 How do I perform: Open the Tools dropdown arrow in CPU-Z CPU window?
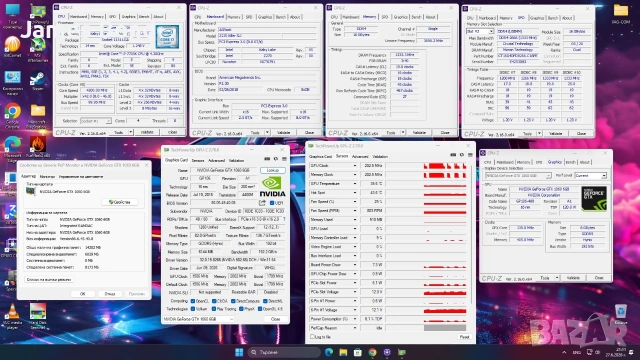131,132
